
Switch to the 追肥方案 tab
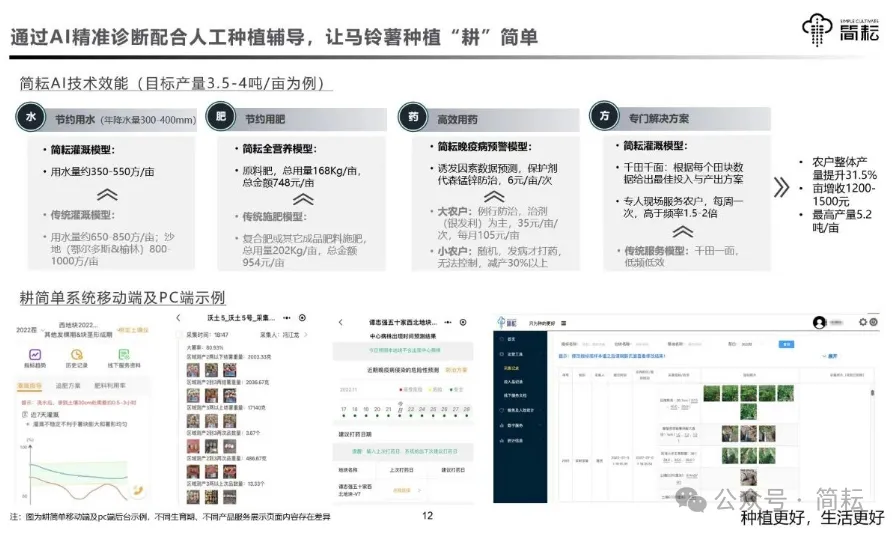pos(68,385)
